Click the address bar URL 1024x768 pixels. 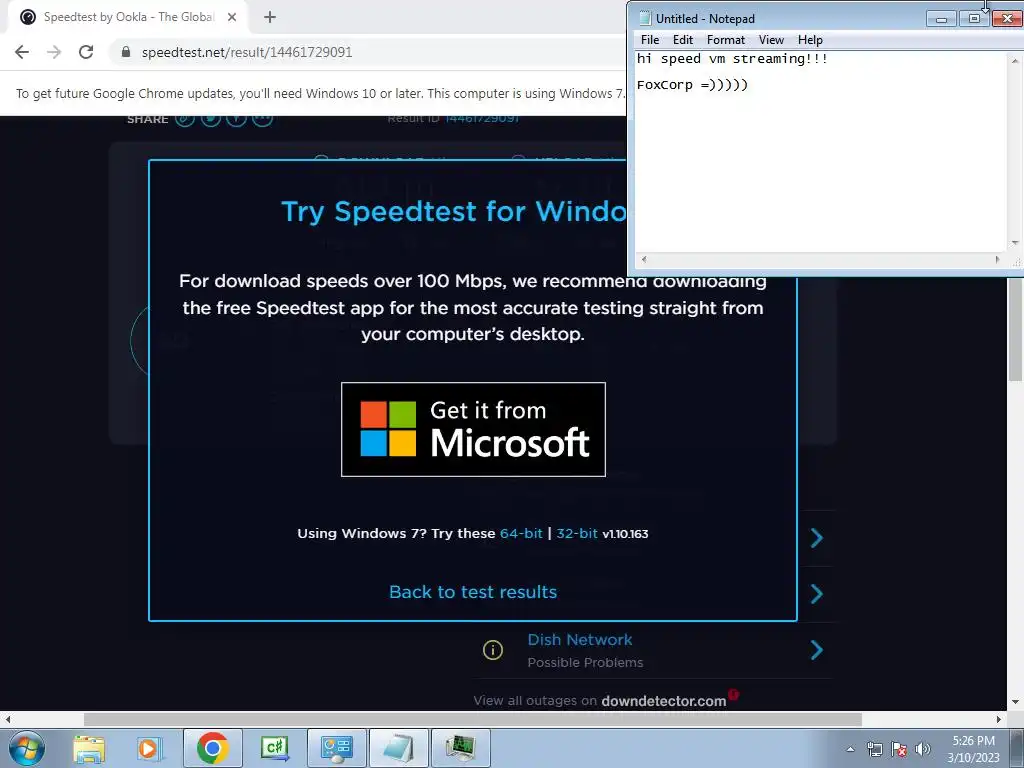[x=247, y=52]
